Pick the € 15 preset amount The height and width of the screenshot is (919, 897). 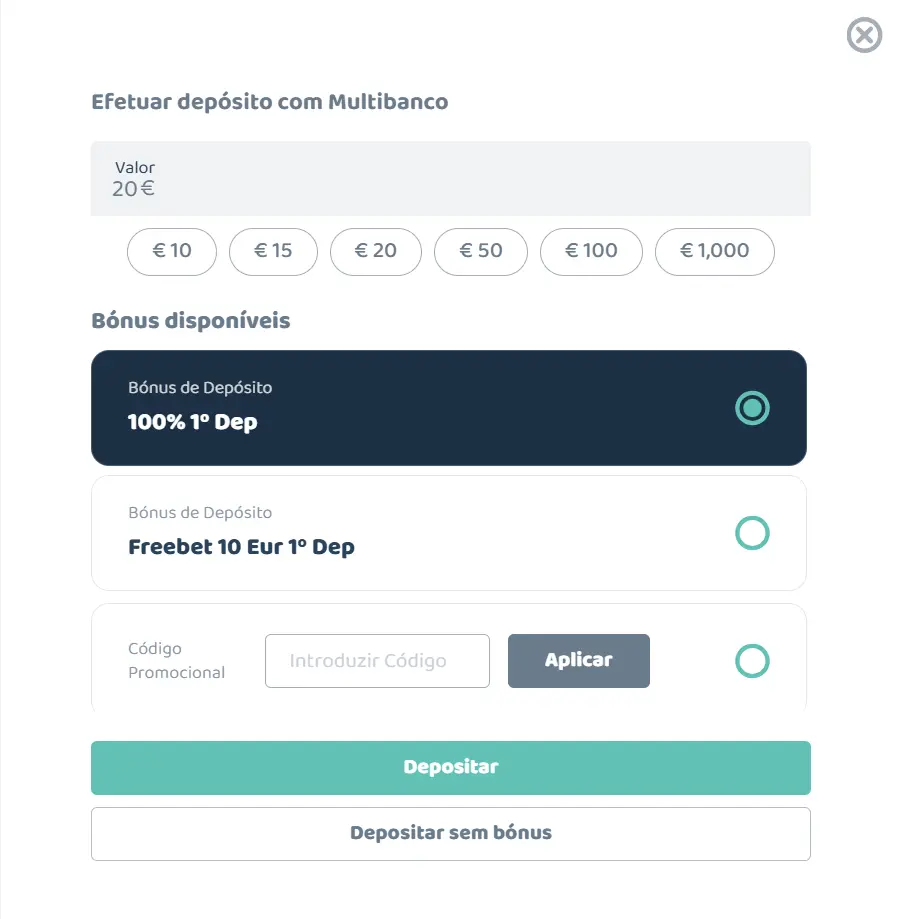click(x=273, y=251)
